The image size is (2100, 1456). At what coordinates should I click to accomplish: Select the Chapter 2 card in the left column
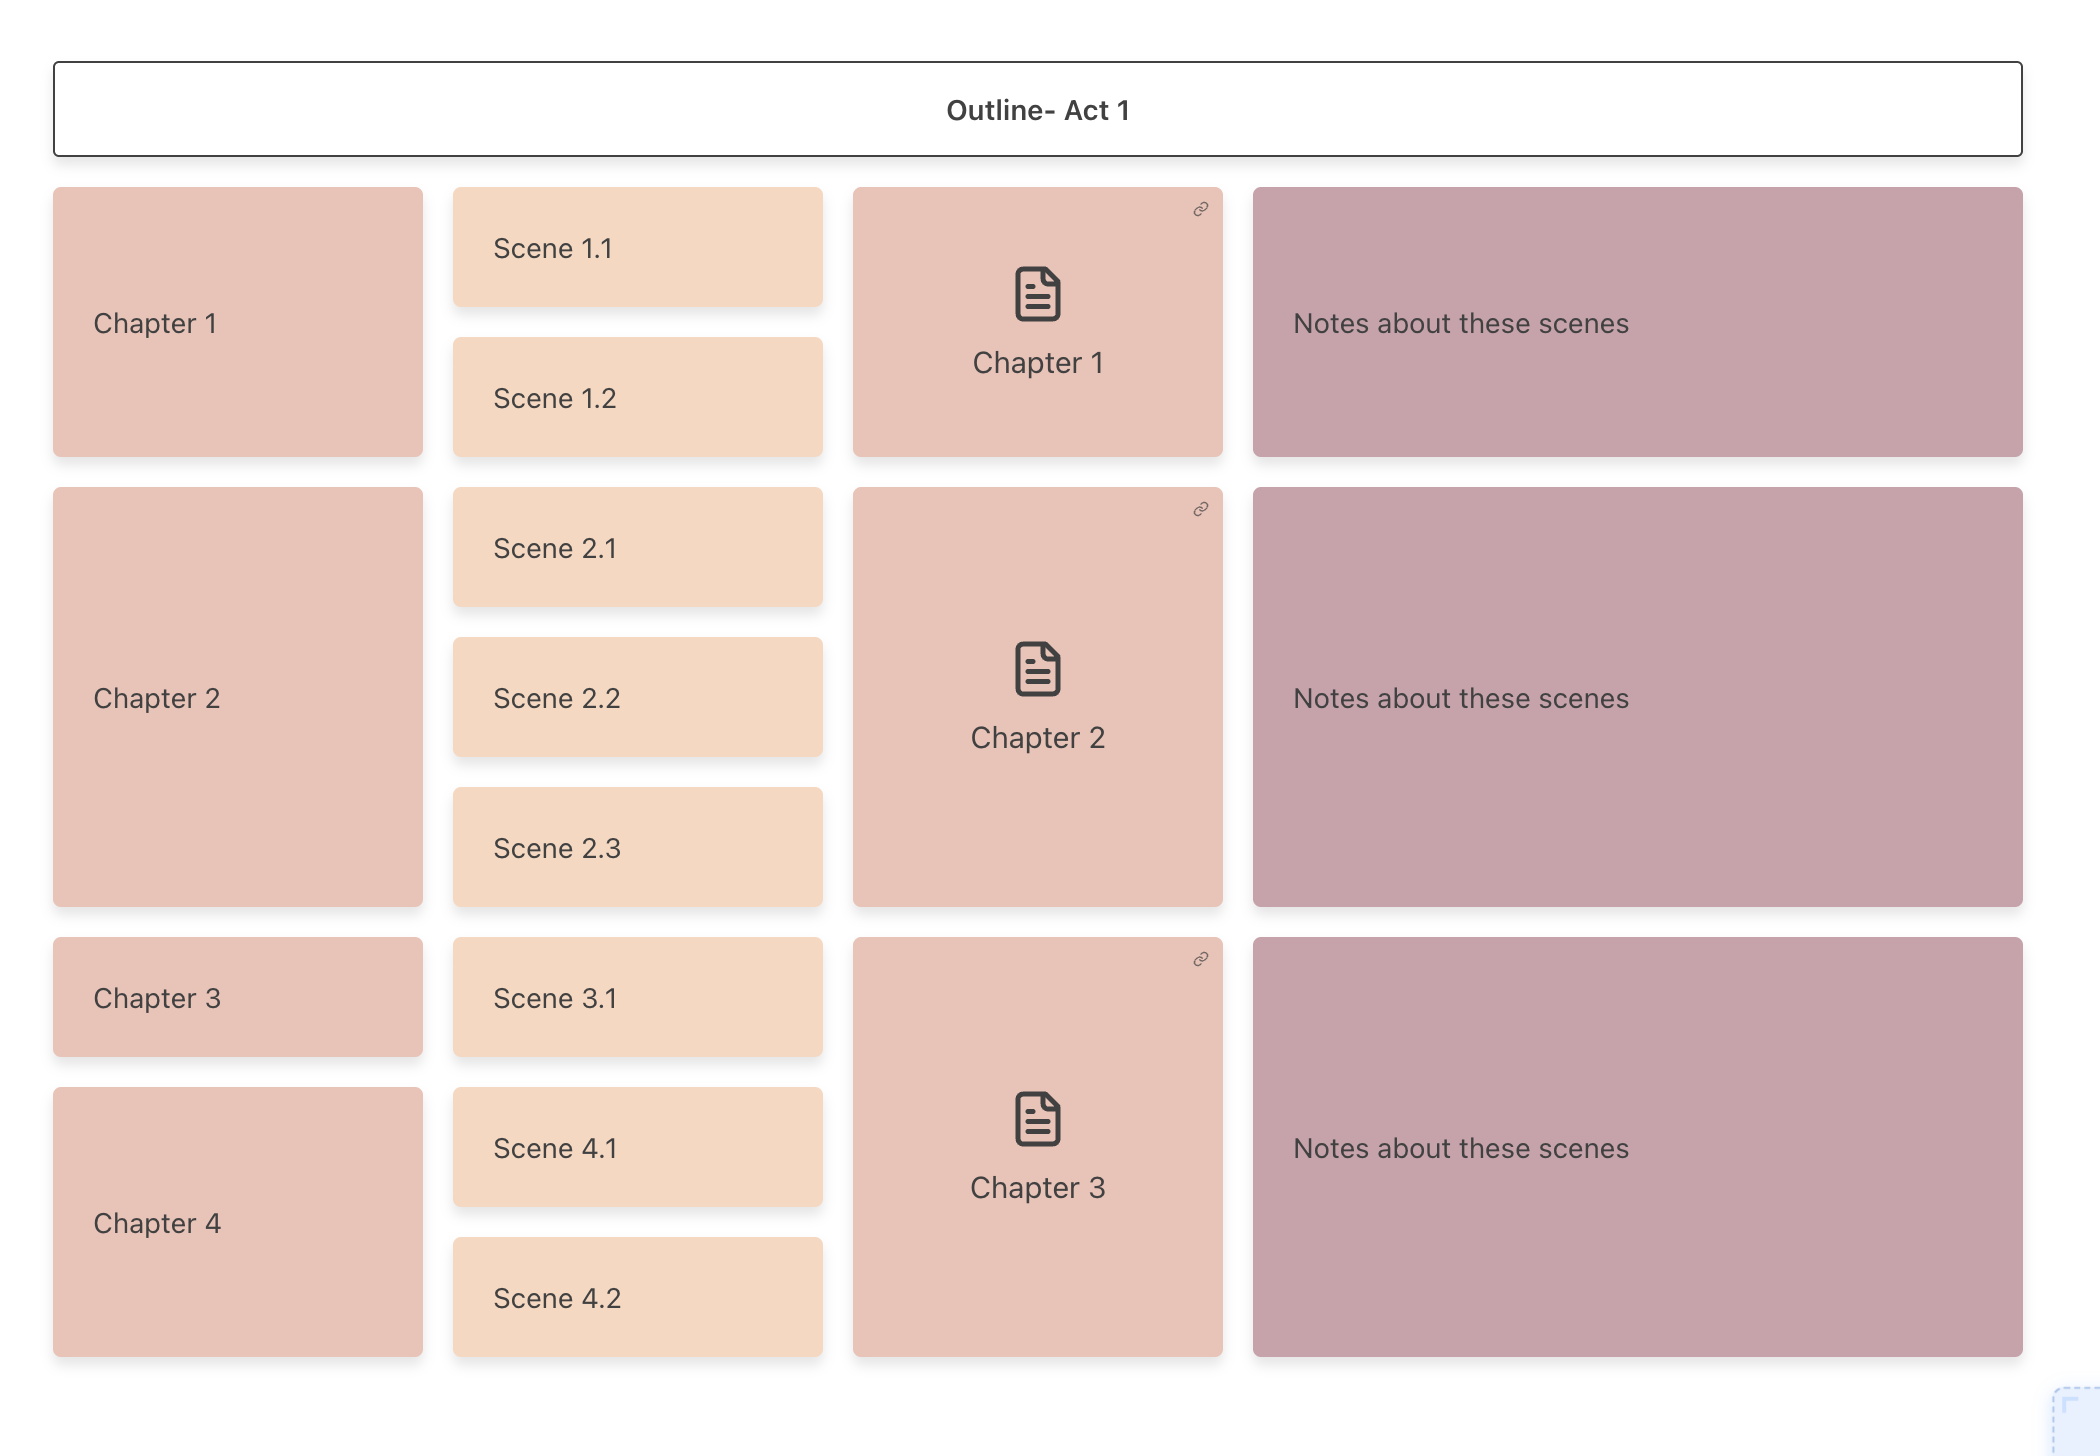[237, 697]
